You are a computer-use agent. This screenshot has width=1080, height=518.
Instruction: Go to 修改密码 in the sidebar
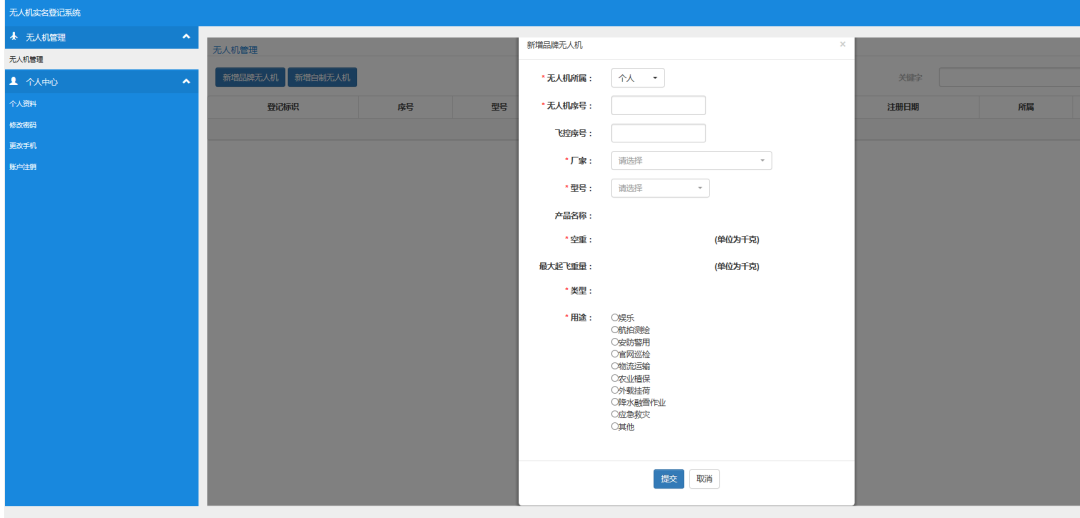23,125
